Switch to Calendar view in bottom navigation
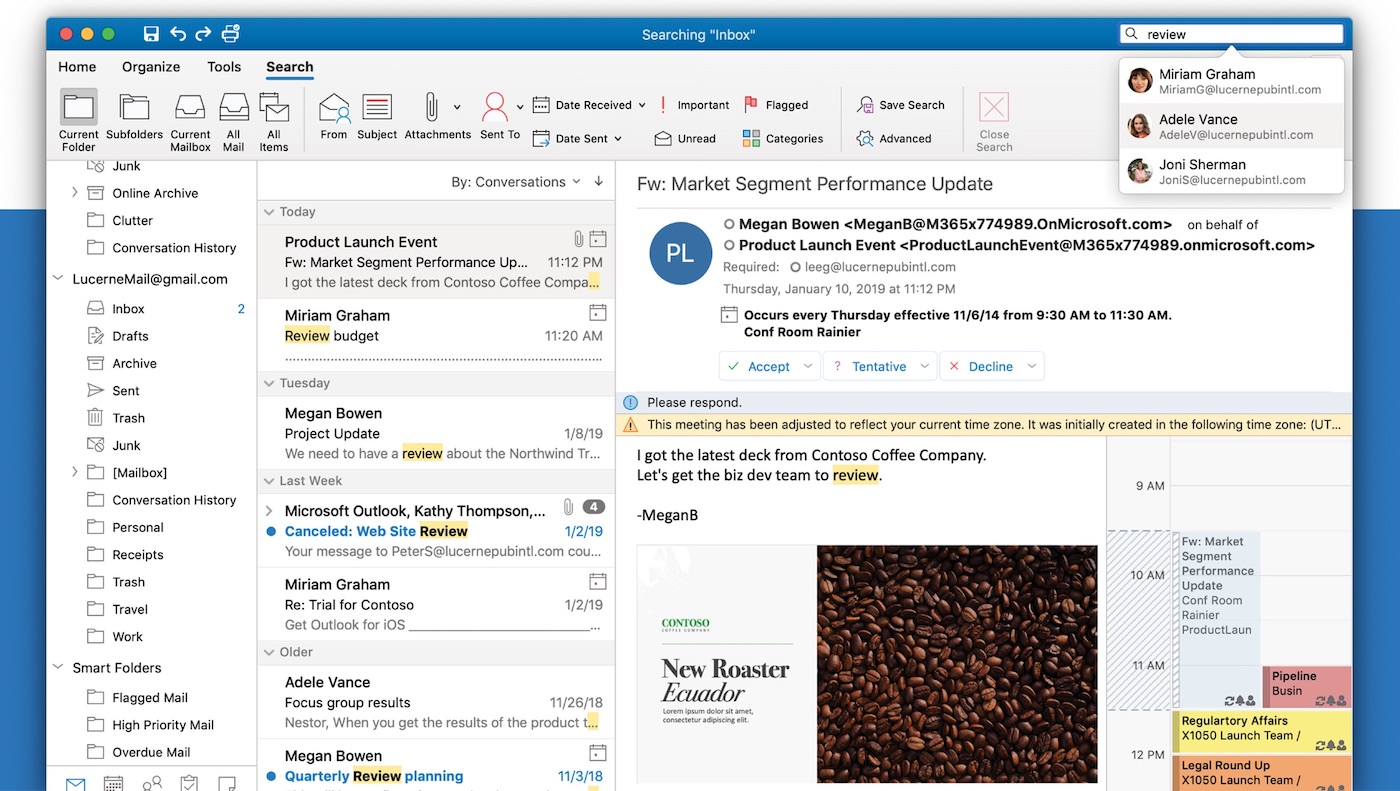1400x791 pixels. pyautogui.click(x=114, y=784)
